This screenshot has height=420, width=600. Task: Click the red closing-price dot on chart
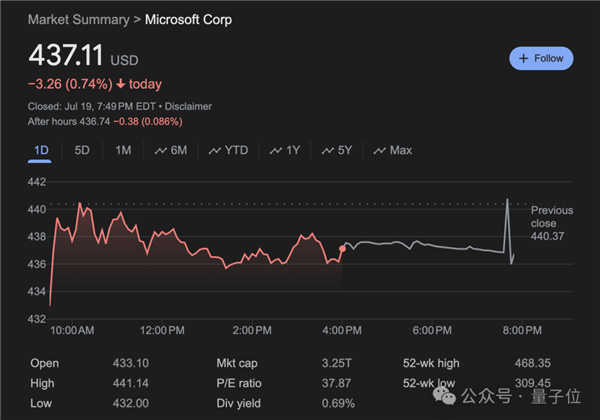pos(343,248)
